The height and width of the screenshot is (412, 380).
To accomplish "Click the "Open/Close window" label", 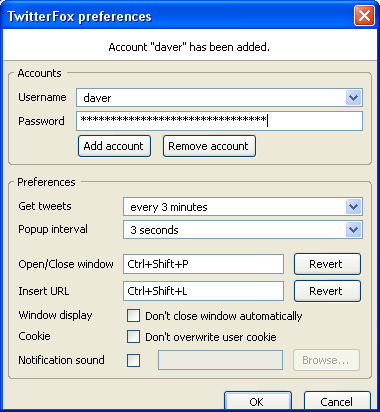I will click(66, 264).
